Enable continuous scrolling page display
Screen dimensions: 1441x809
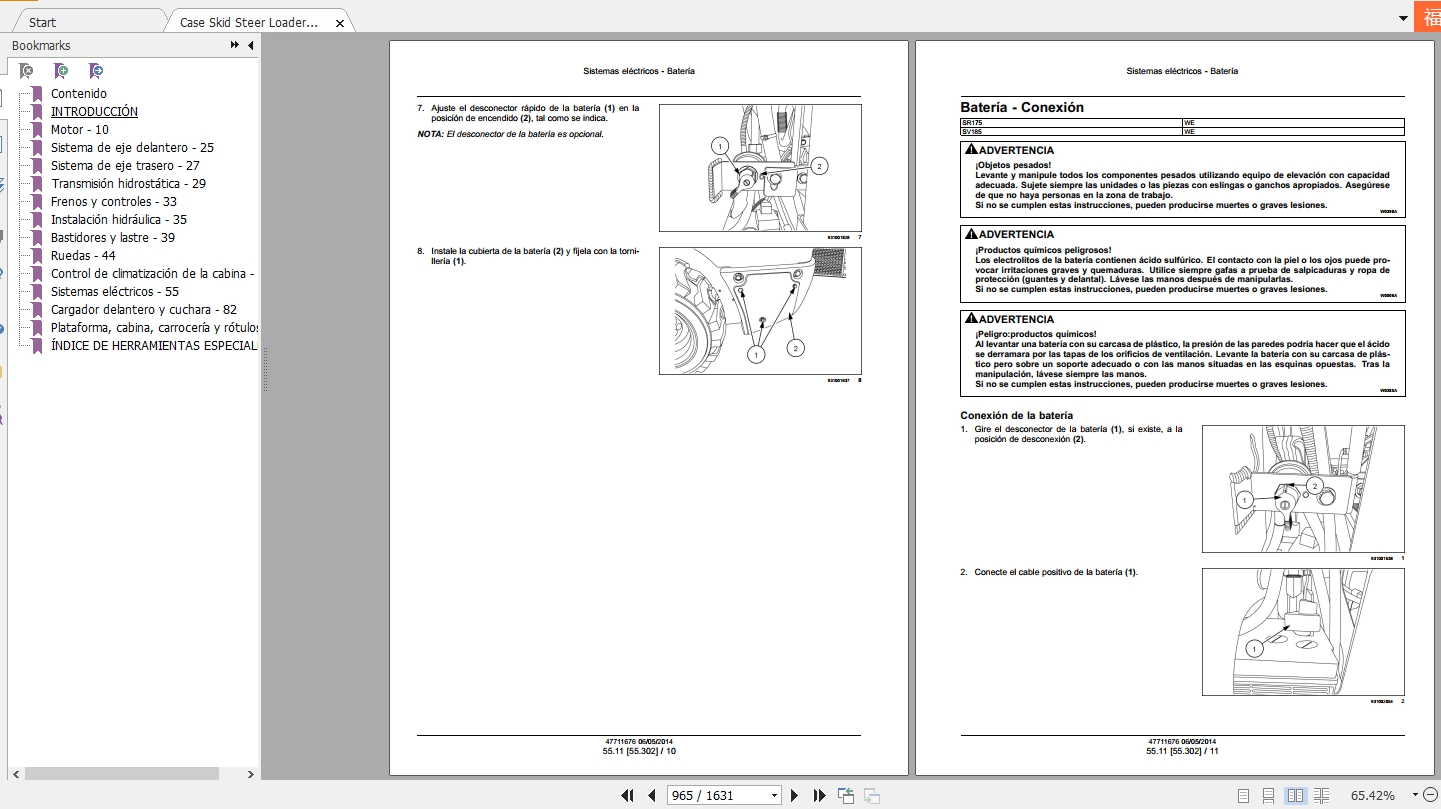click(1269, 795)
